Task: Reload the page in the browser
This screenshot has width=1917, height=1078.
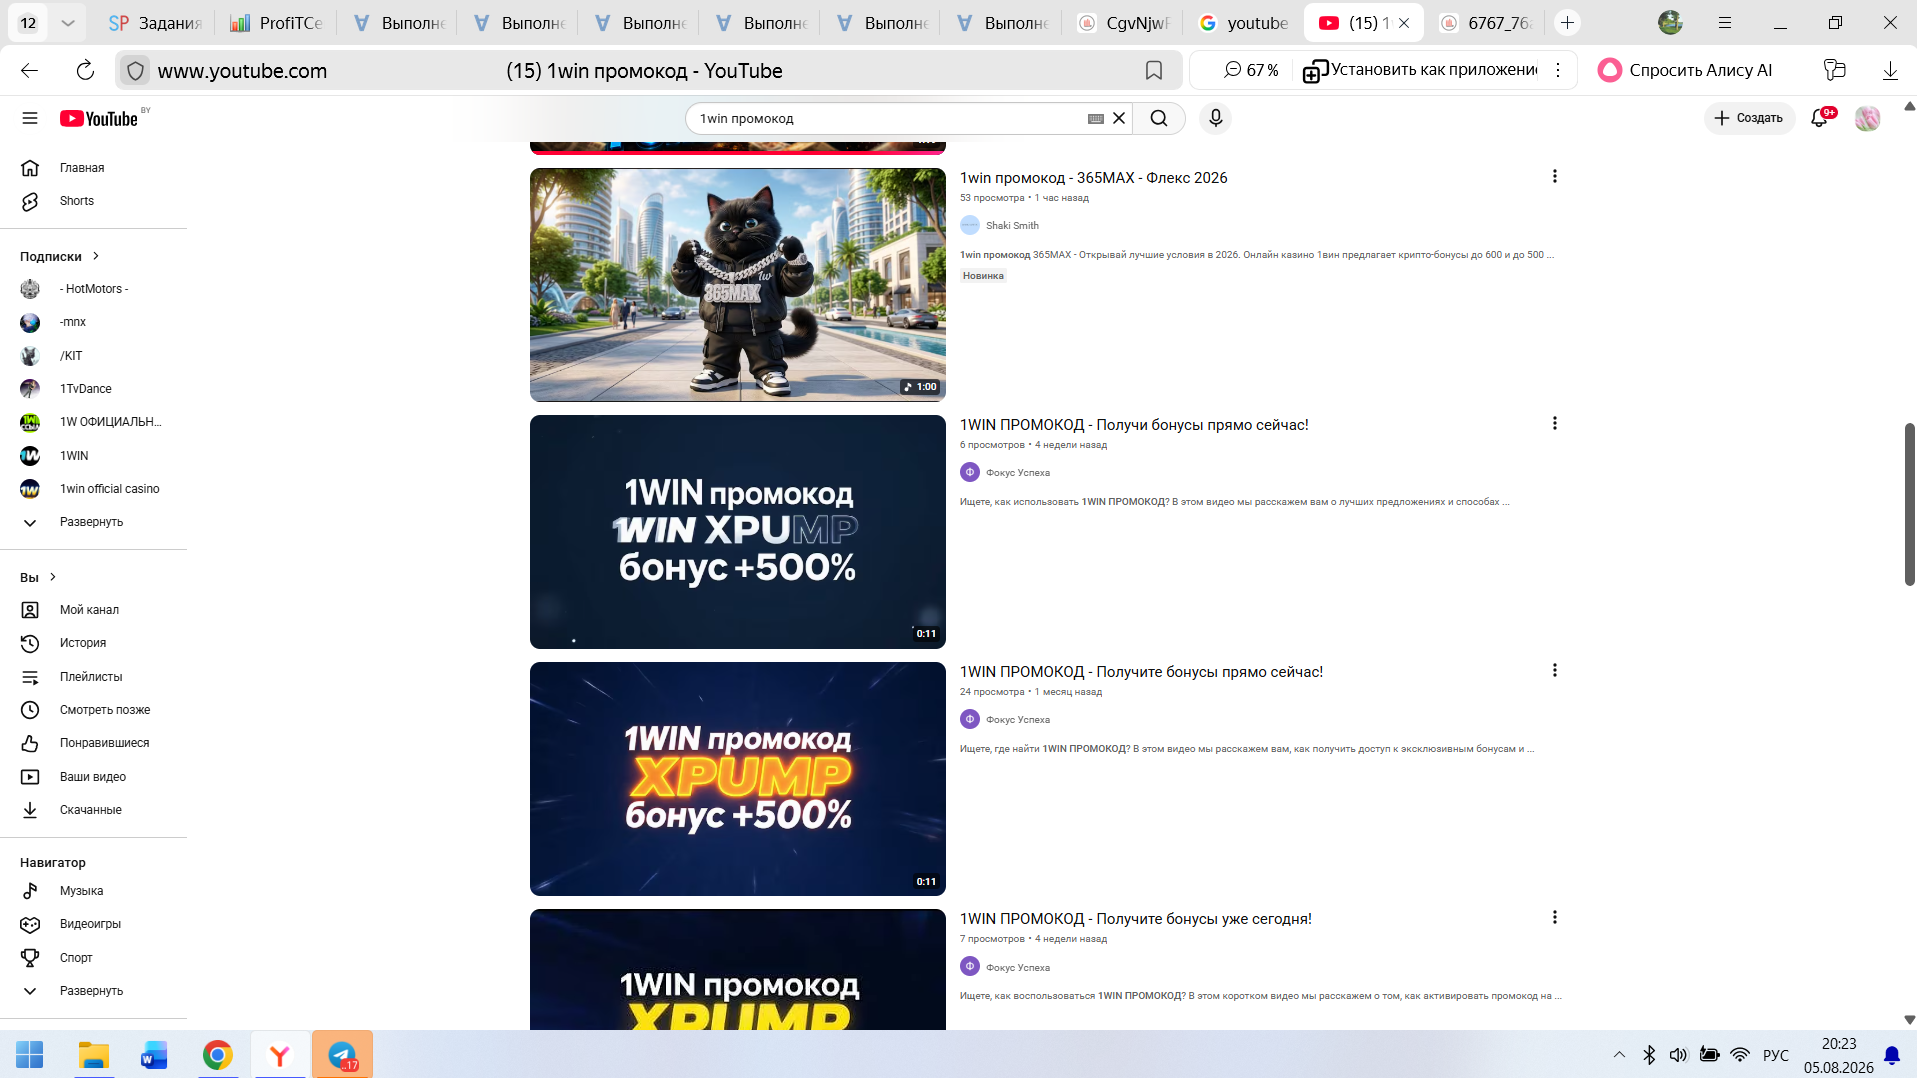Action: click(x=85, y=70)
